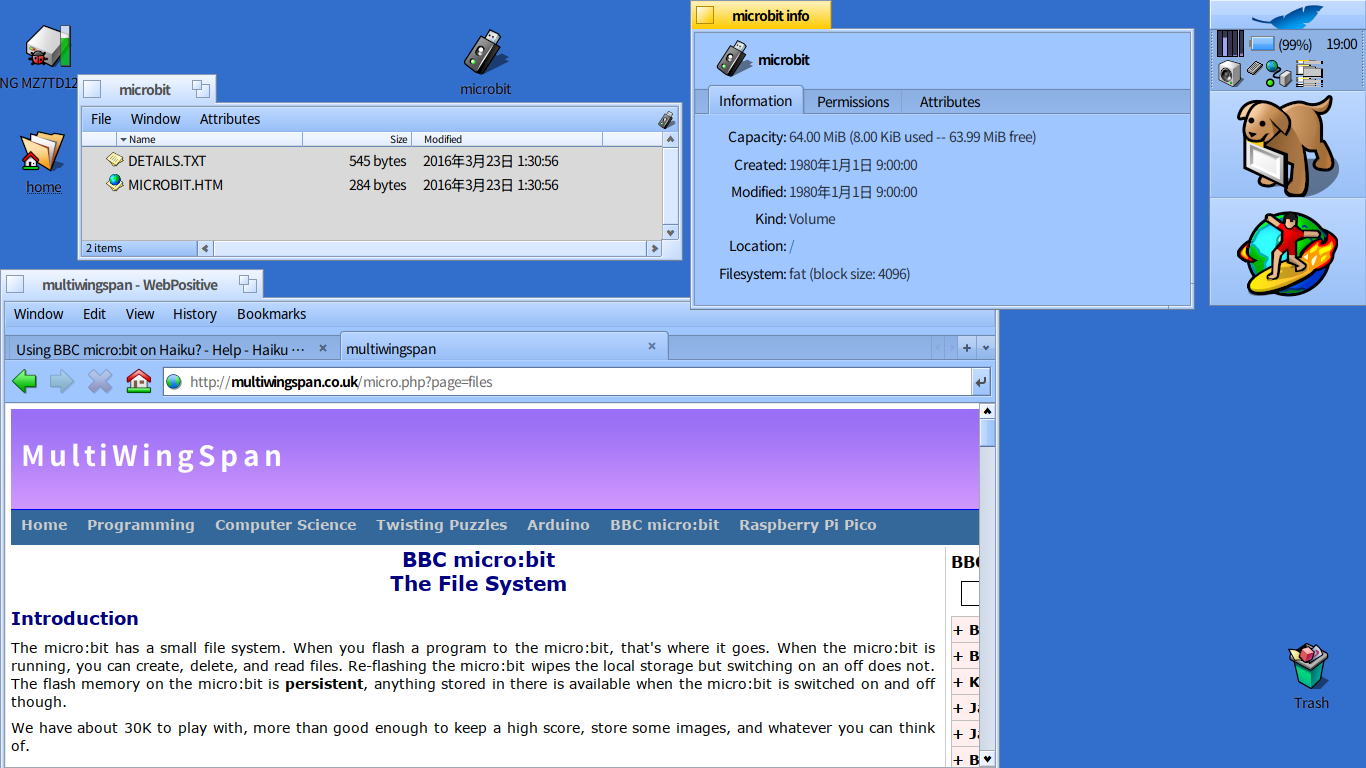Viewport: 1366px width, 768px height.
Task: Open the network status tray icon
Action: 1277,73
